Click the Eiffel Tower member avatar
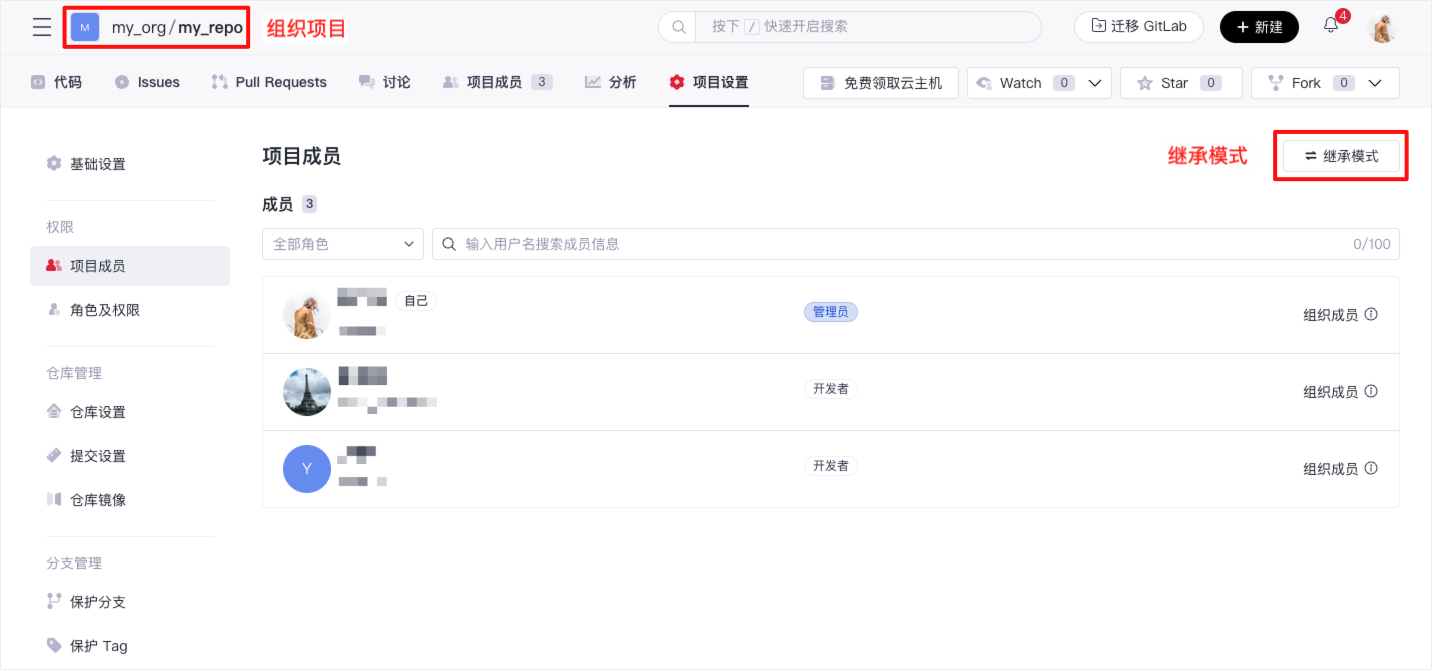Image resolution: width=1432 pixels, height=670 pixels. click(x=307, y=392)
